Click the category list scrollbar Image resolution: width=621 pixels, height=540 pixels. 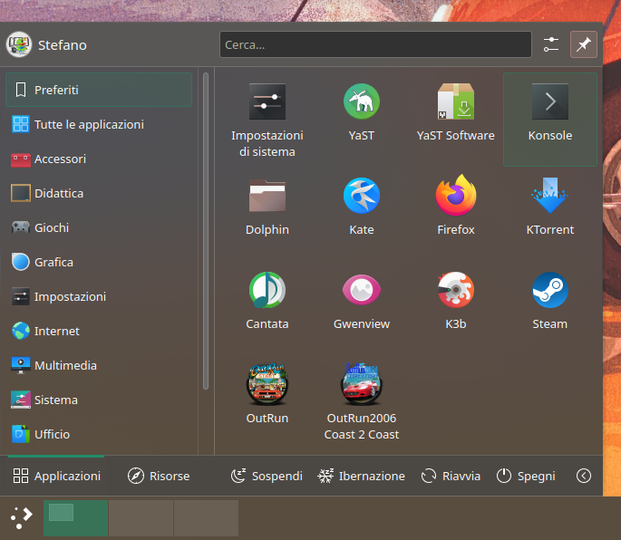tap(206, 231)
